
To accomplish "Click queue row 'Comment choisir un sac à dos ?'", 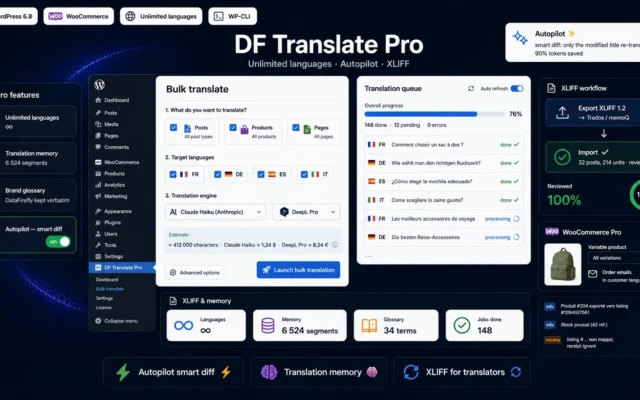I will [443, 144].
